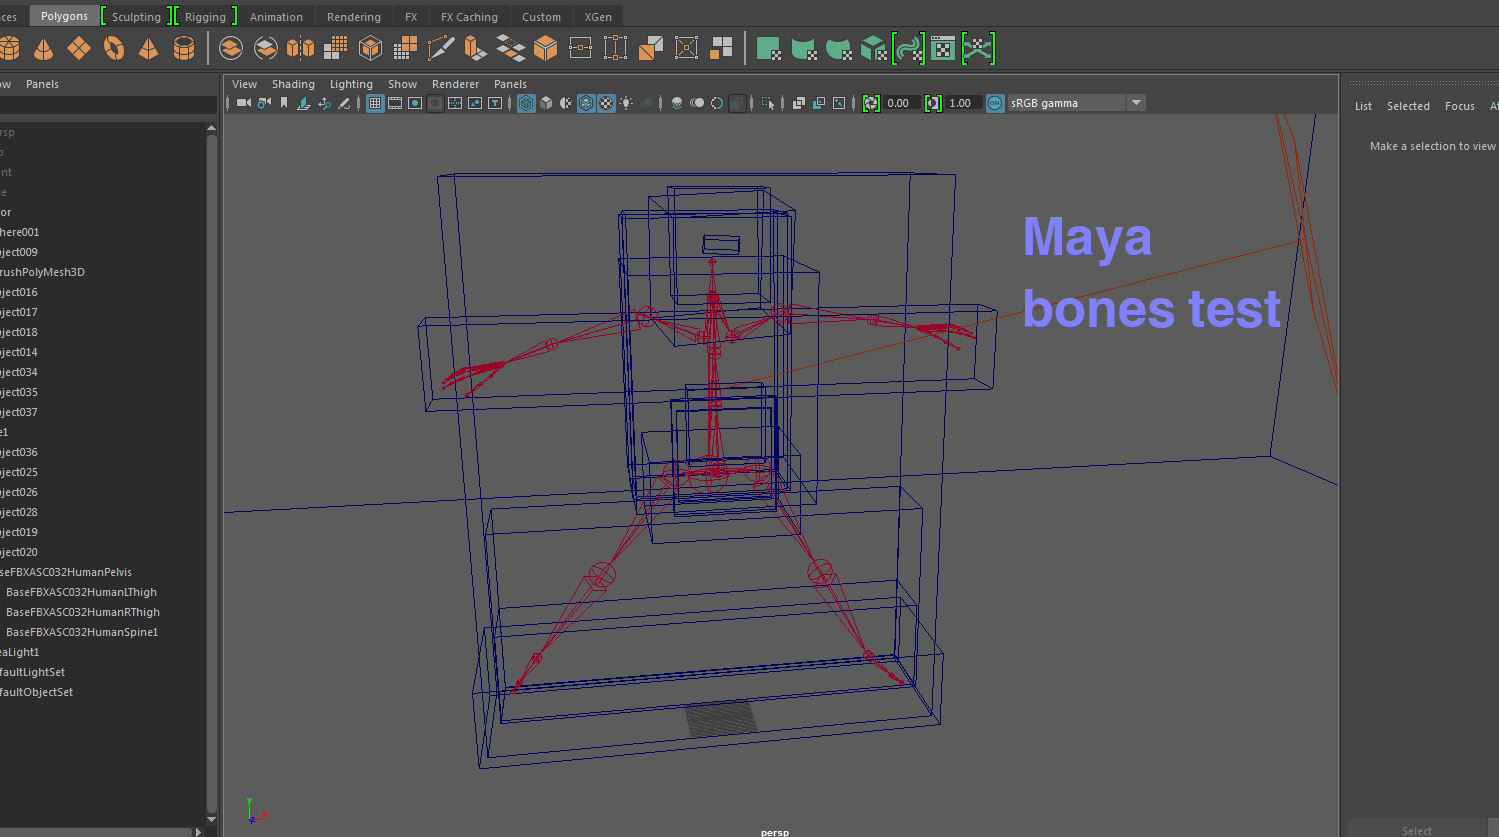The width and height of the screenshot is (1499, 837).
Task: Open the Outliner Panels menu
Action: [x=42, y=84]
